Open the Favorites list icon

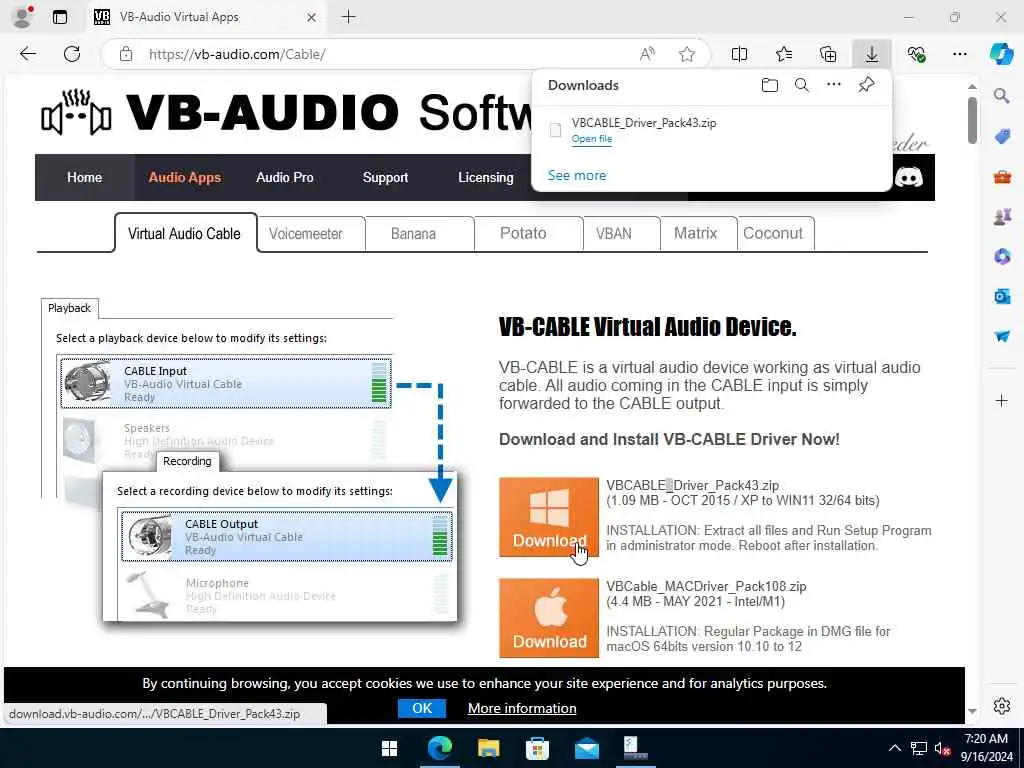pos(784,54)
